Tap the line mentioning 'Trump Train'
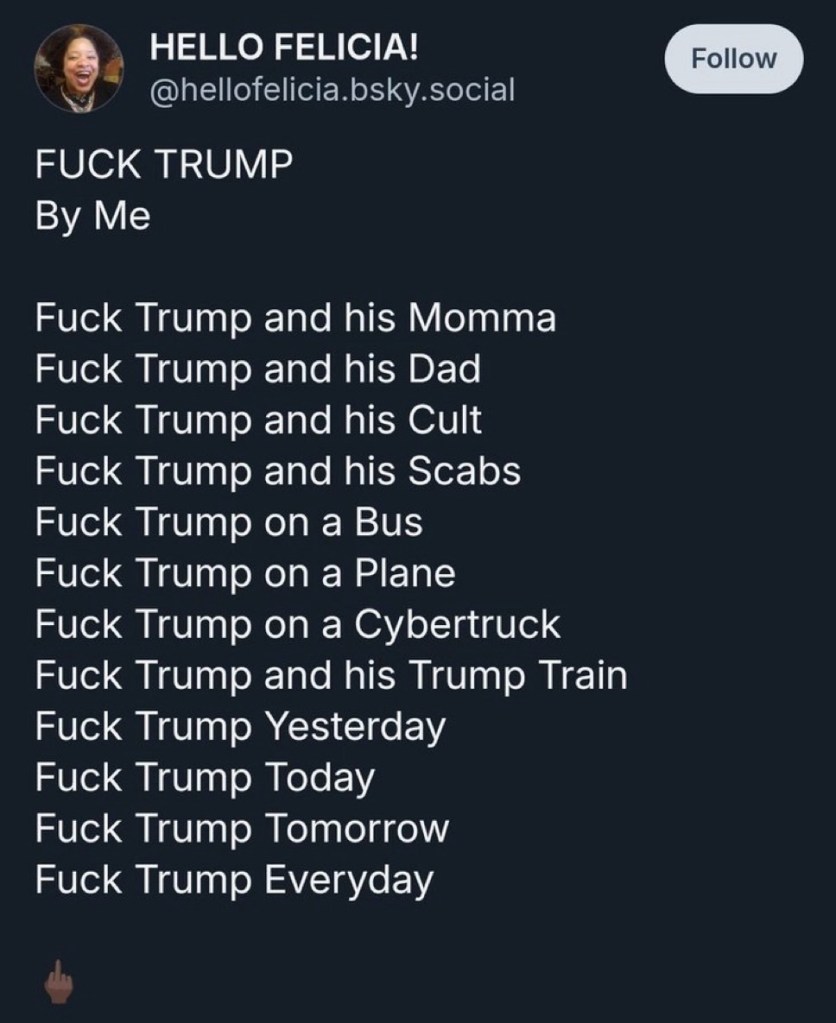Viewport: 836px width, 1023px height. coord(331,676)
